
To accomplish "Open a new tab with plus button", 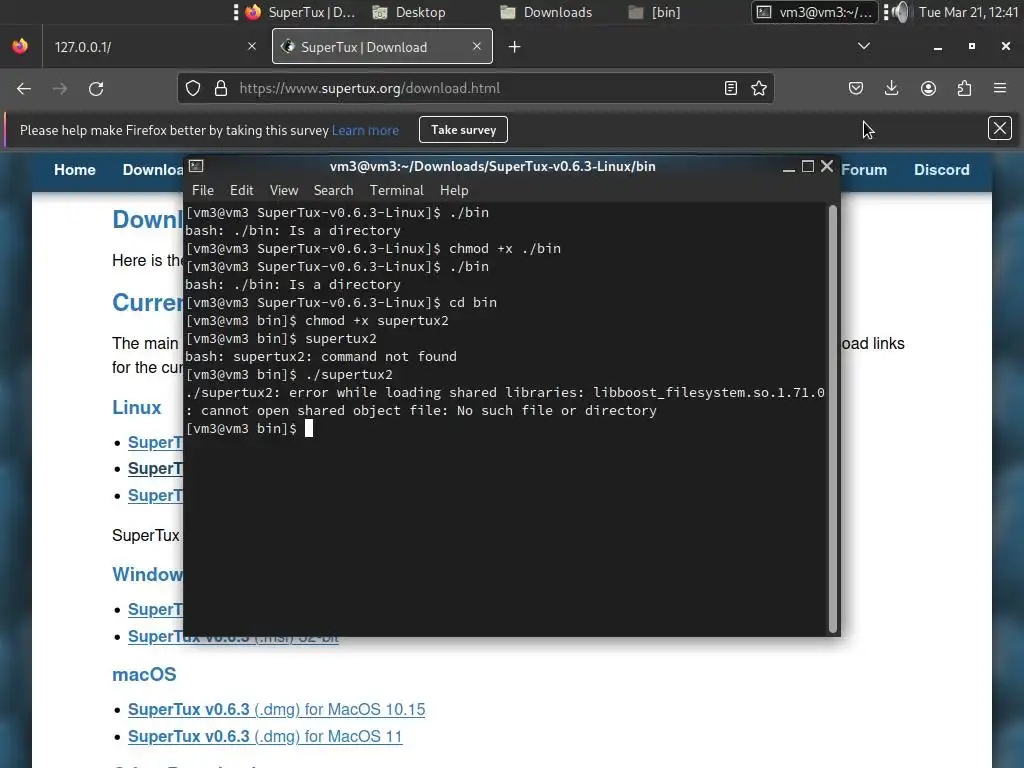I will (x=515, y=47).
